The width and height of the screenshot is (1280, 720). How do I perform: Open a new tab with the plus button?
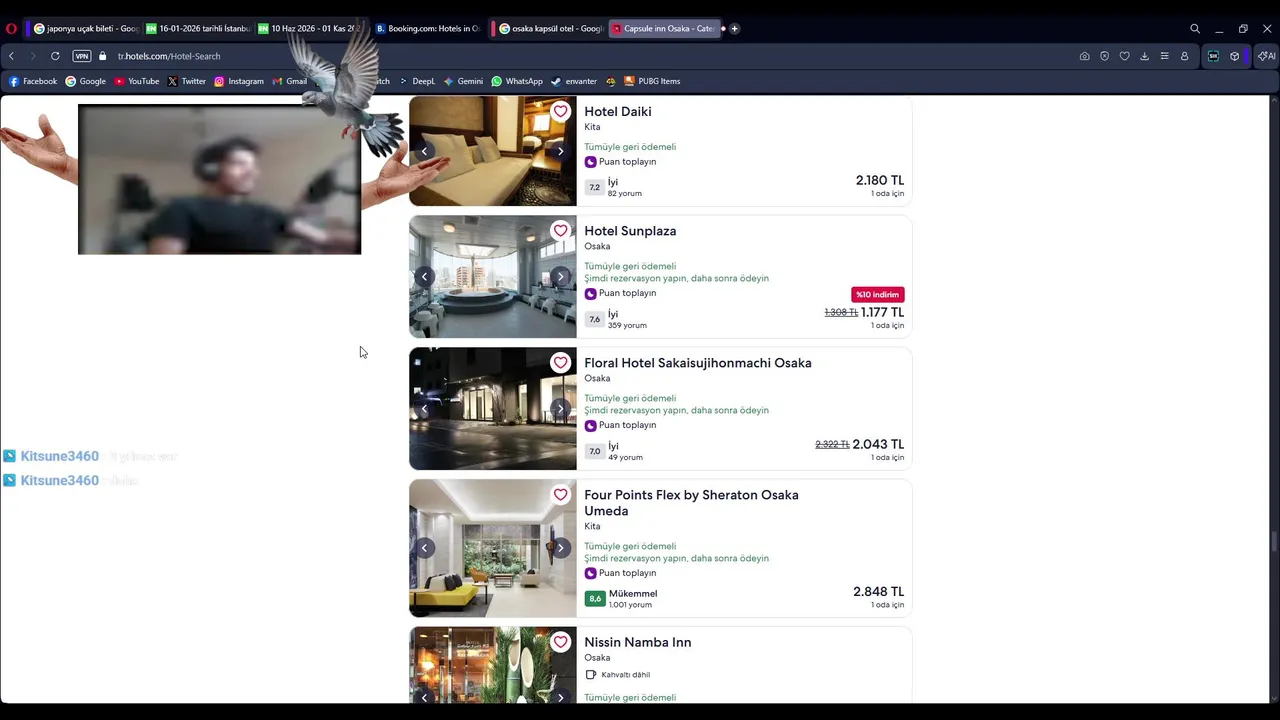734,29
